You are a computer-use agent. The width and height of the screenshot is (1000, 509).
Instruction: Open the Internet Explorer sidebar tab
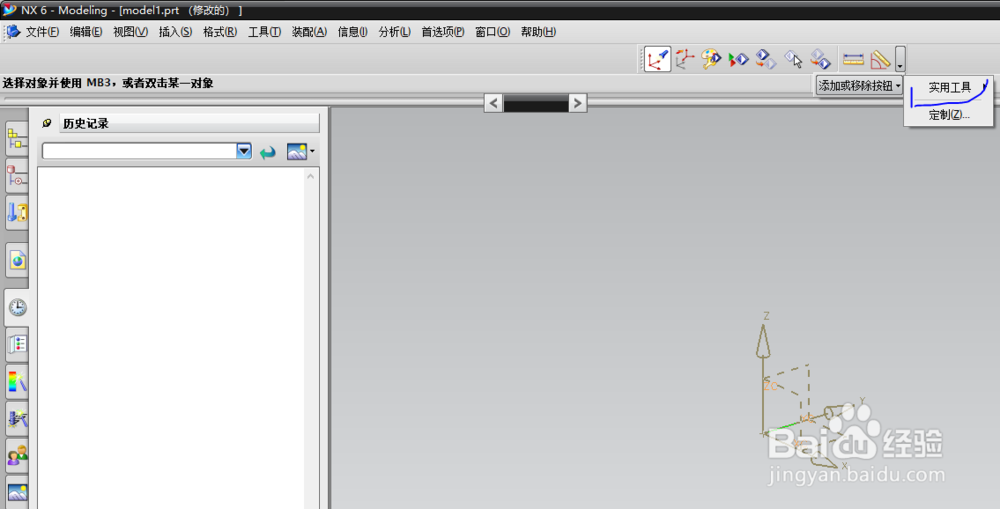(x=17, y=260)
